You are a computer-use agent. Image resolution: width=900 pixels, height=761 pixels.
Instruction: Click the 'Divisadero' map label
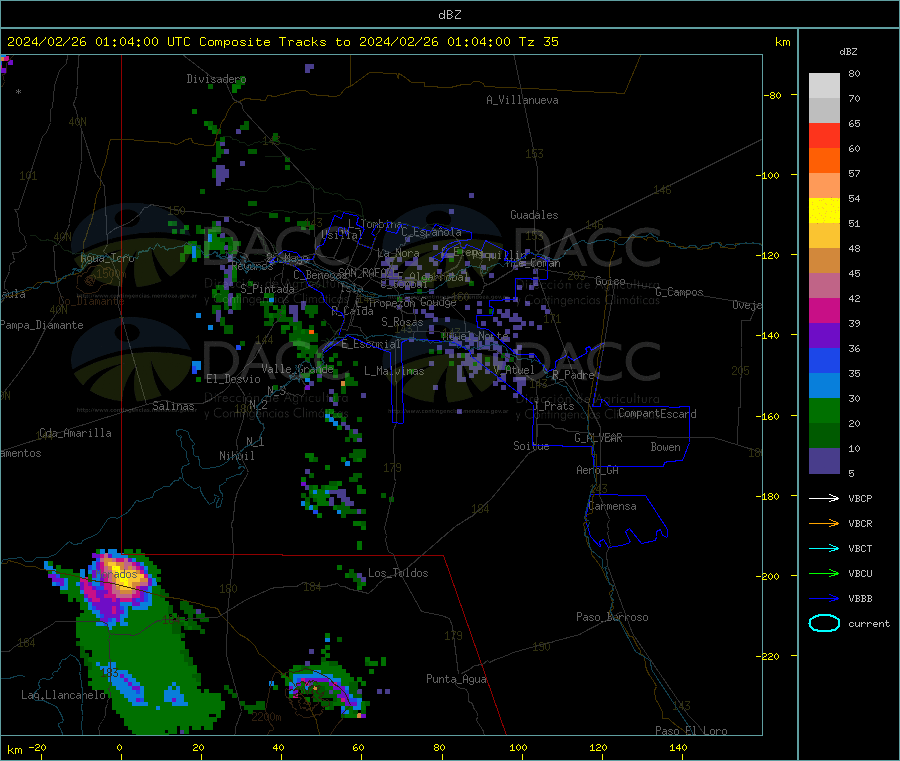pos(216,79)
